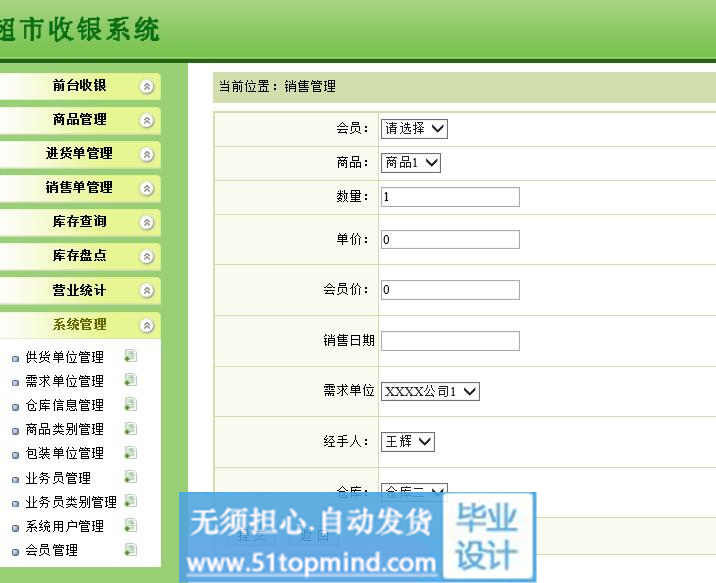Screen dimensions: 716x583
Task: Open the 库存盘点 menu
Action: tap(79, 256)
